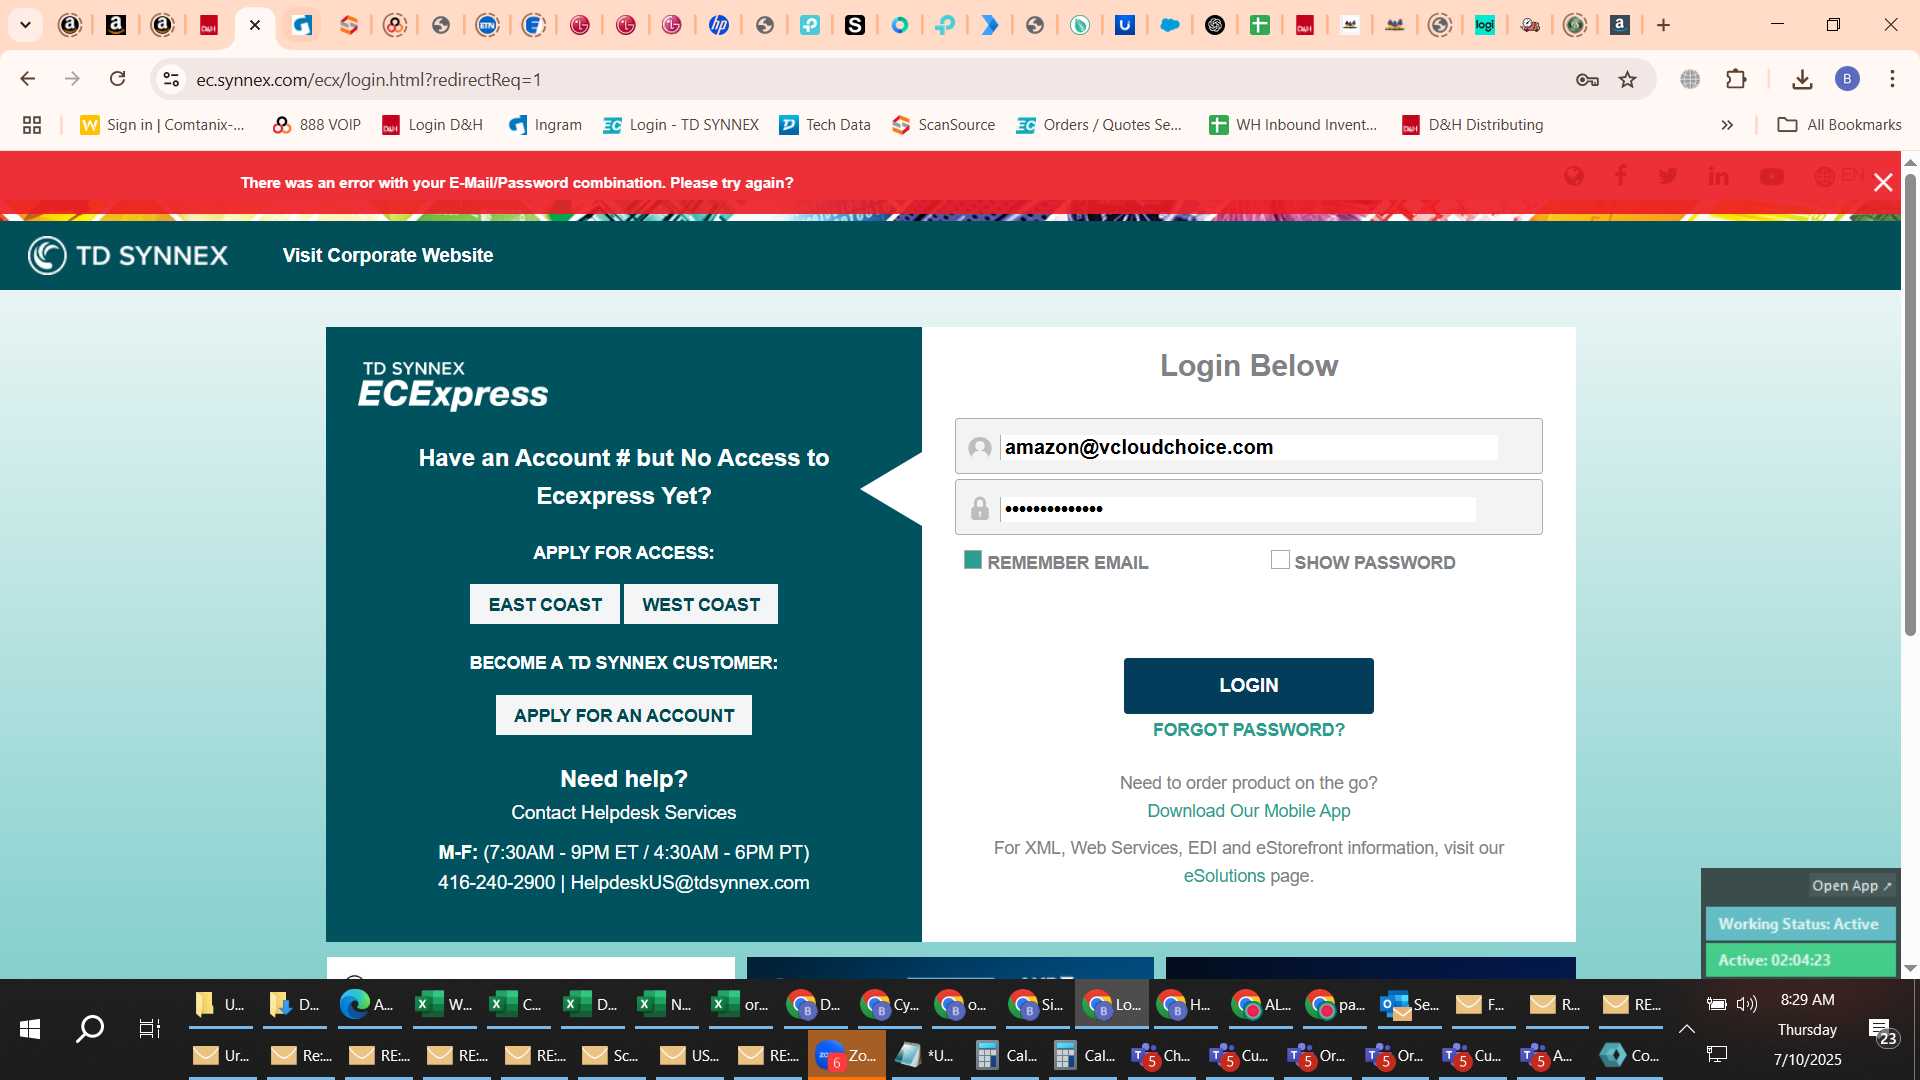This screenshot has width=1920, height=1080.
Task: Click the user avatar icon in email field
Action: click(980, 447)
